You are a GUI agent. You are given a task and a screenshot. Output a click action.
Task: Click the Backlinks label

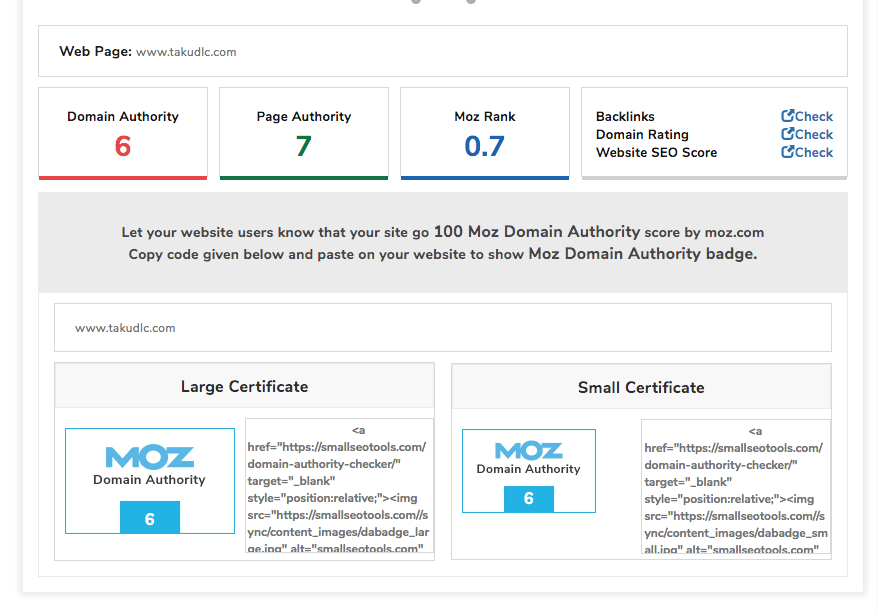point(625,116)
